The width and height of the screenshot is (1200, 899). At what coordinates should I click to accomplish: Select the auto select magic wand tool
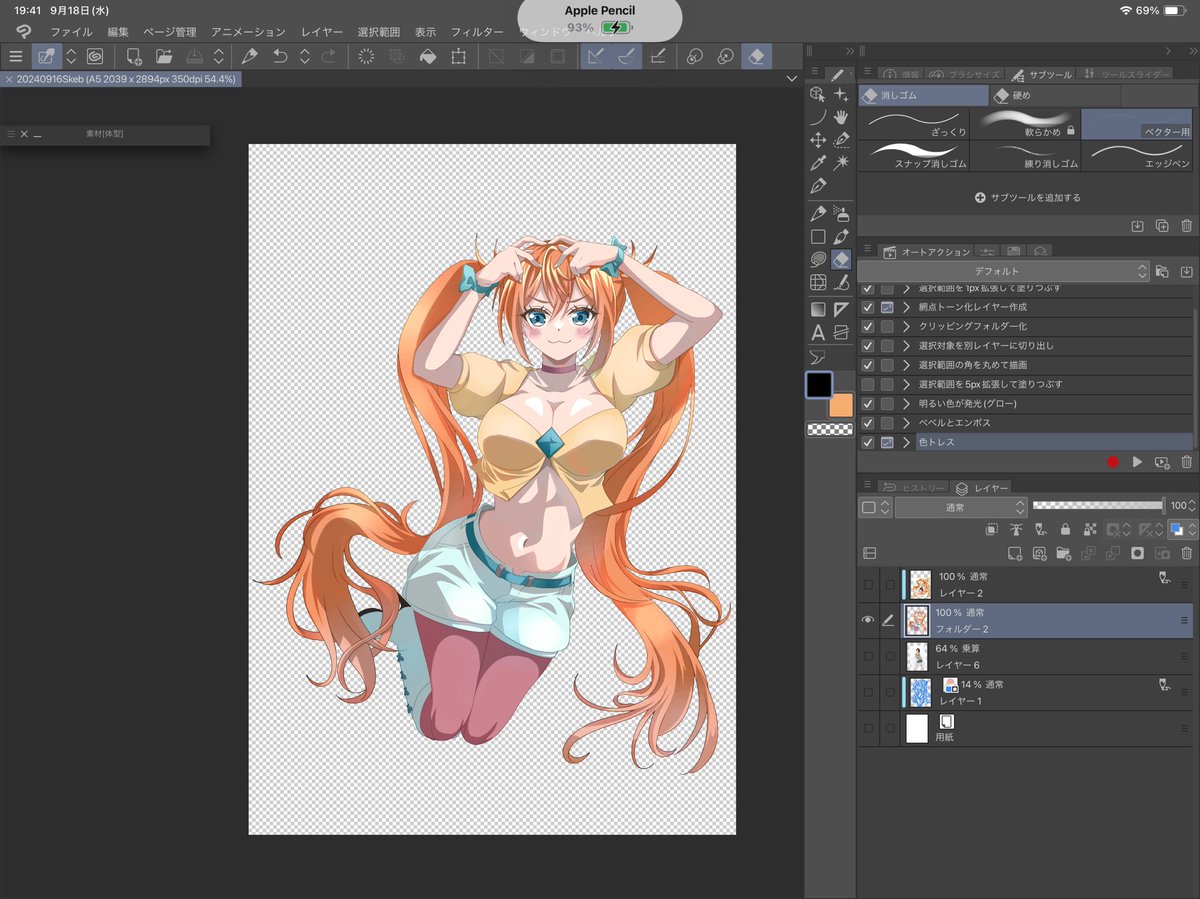click(x=841, y=162)
